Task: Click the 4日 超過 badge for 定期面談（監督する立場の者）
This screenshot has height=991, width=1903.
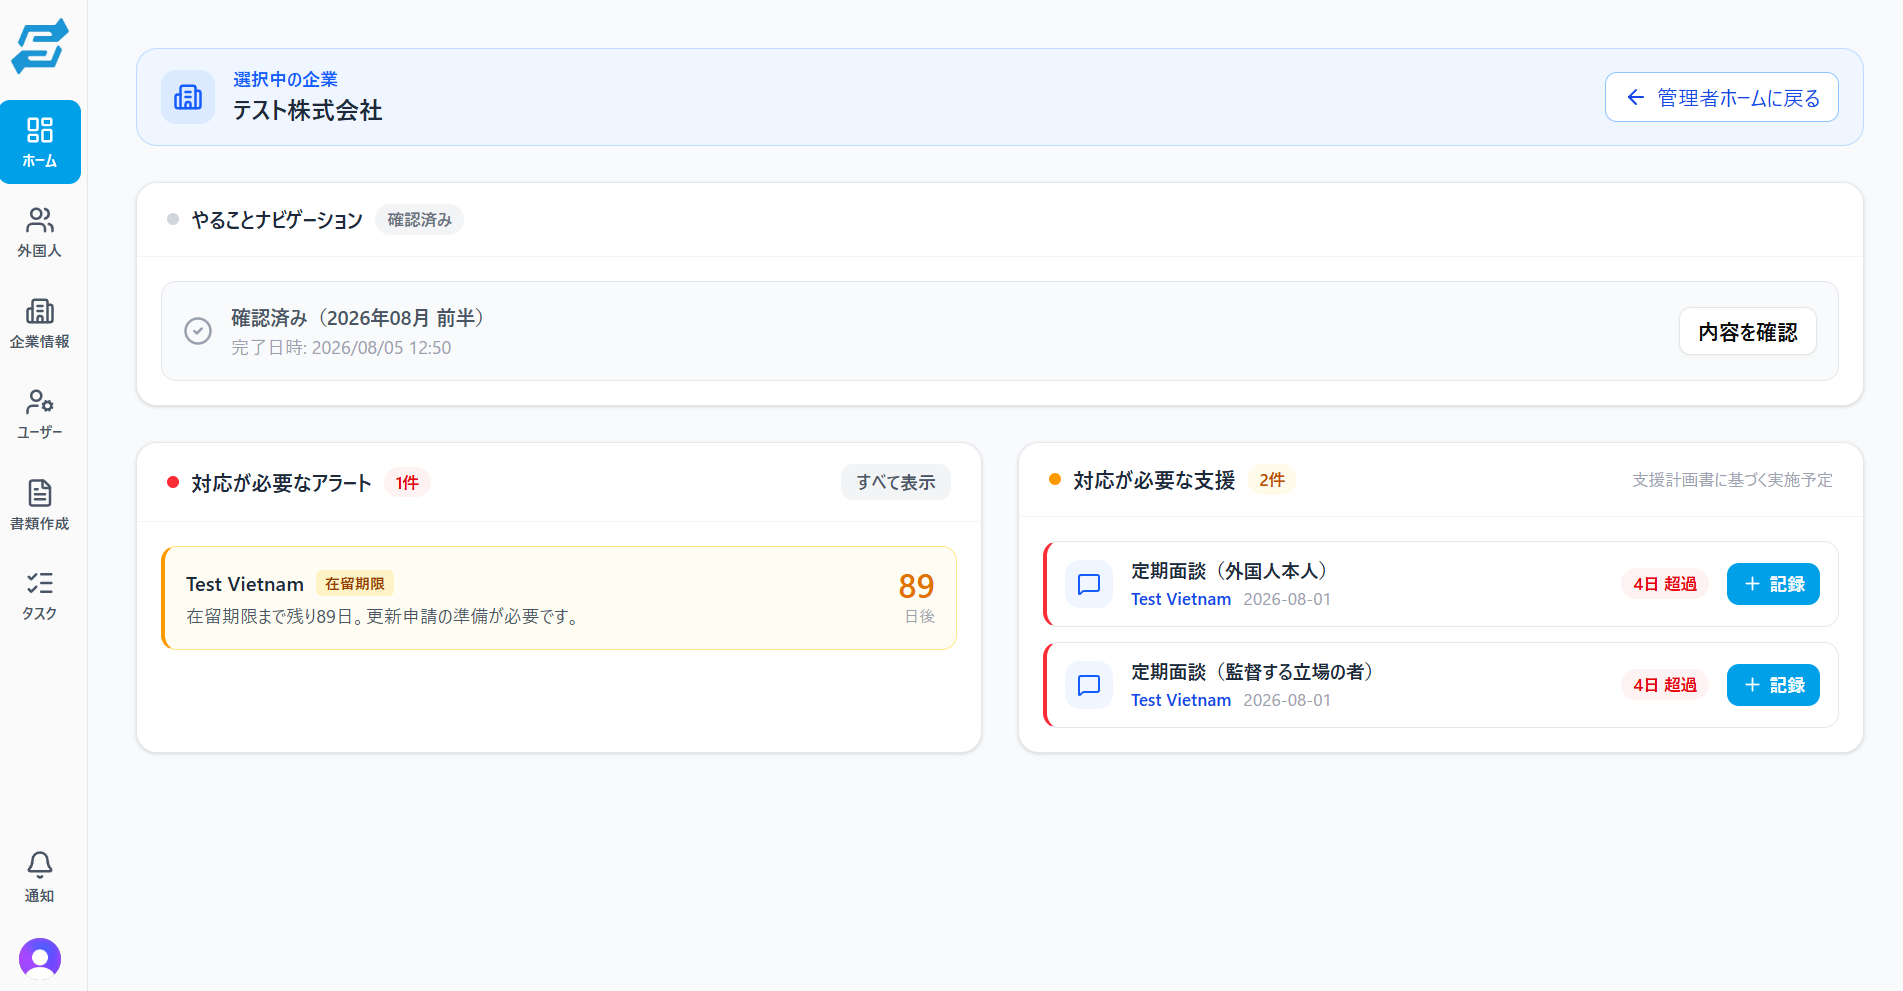Action: (x=1665, y=685)
